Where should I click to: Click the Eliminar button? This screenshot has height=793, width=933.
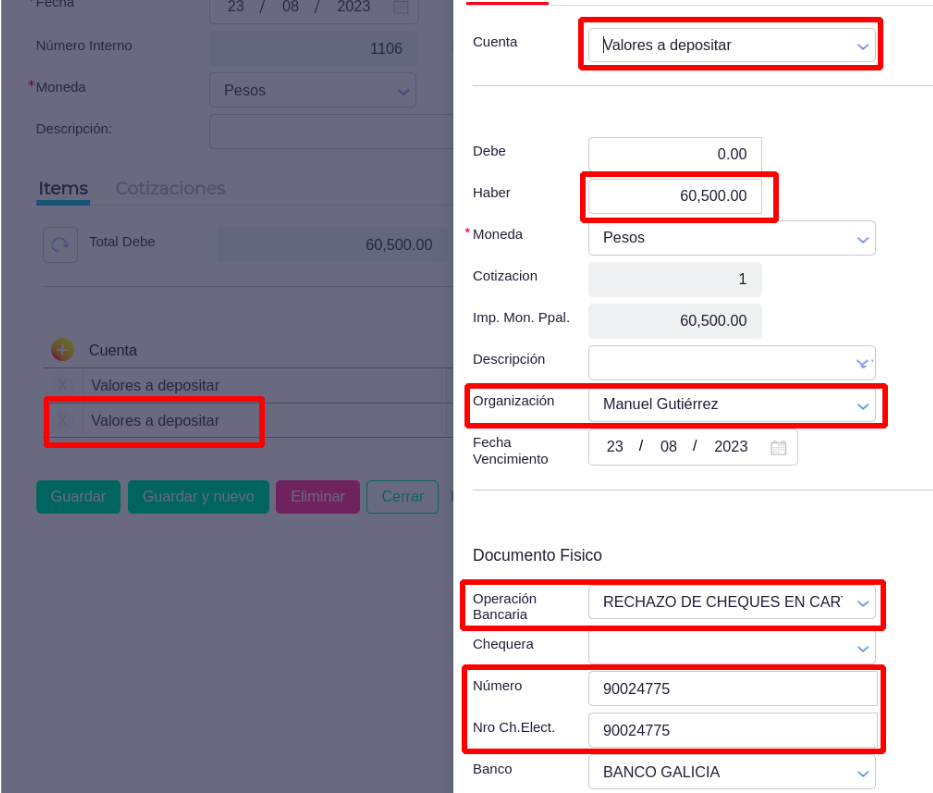[318, 497]
